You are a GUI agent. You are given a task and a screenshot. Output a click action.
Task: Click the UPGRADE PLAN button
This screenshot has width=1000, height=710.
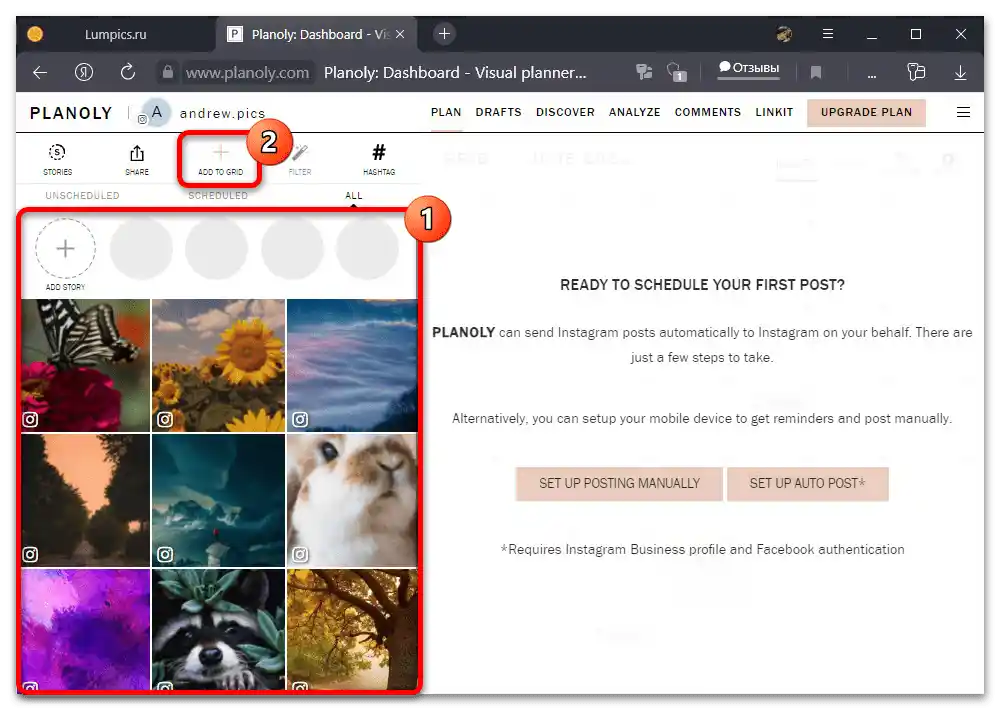click(x=866, y=112)
